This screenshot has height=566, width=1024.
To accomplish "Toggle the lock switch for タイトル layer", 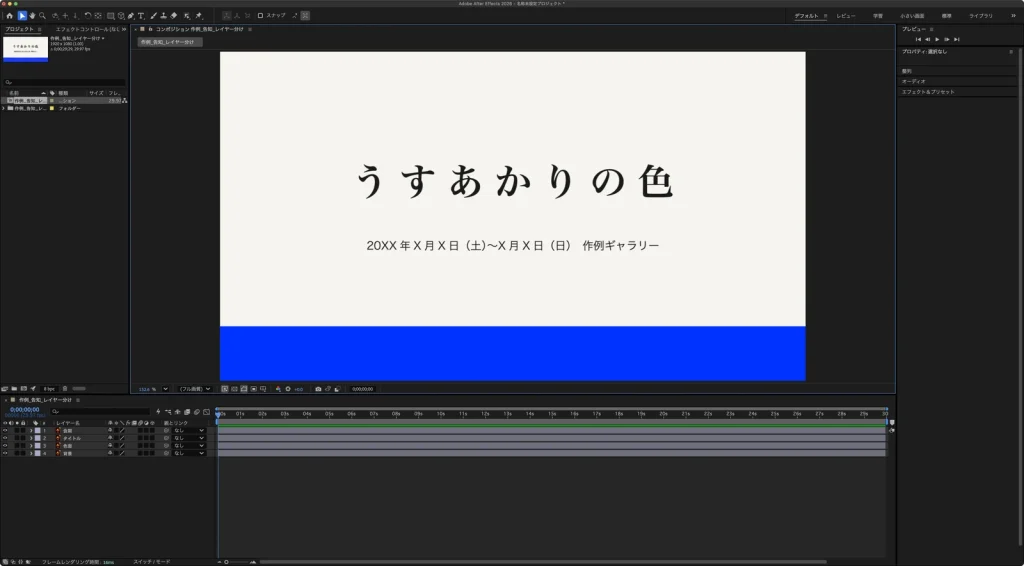I will tap(24, 438).
